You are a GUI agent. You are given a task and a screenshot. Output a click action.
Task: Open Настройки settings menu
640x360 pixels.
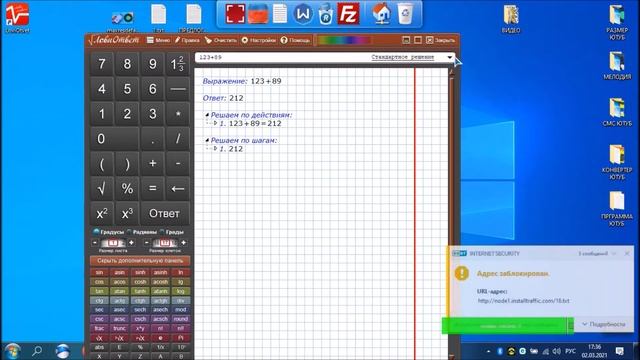(x=259, y=40)
